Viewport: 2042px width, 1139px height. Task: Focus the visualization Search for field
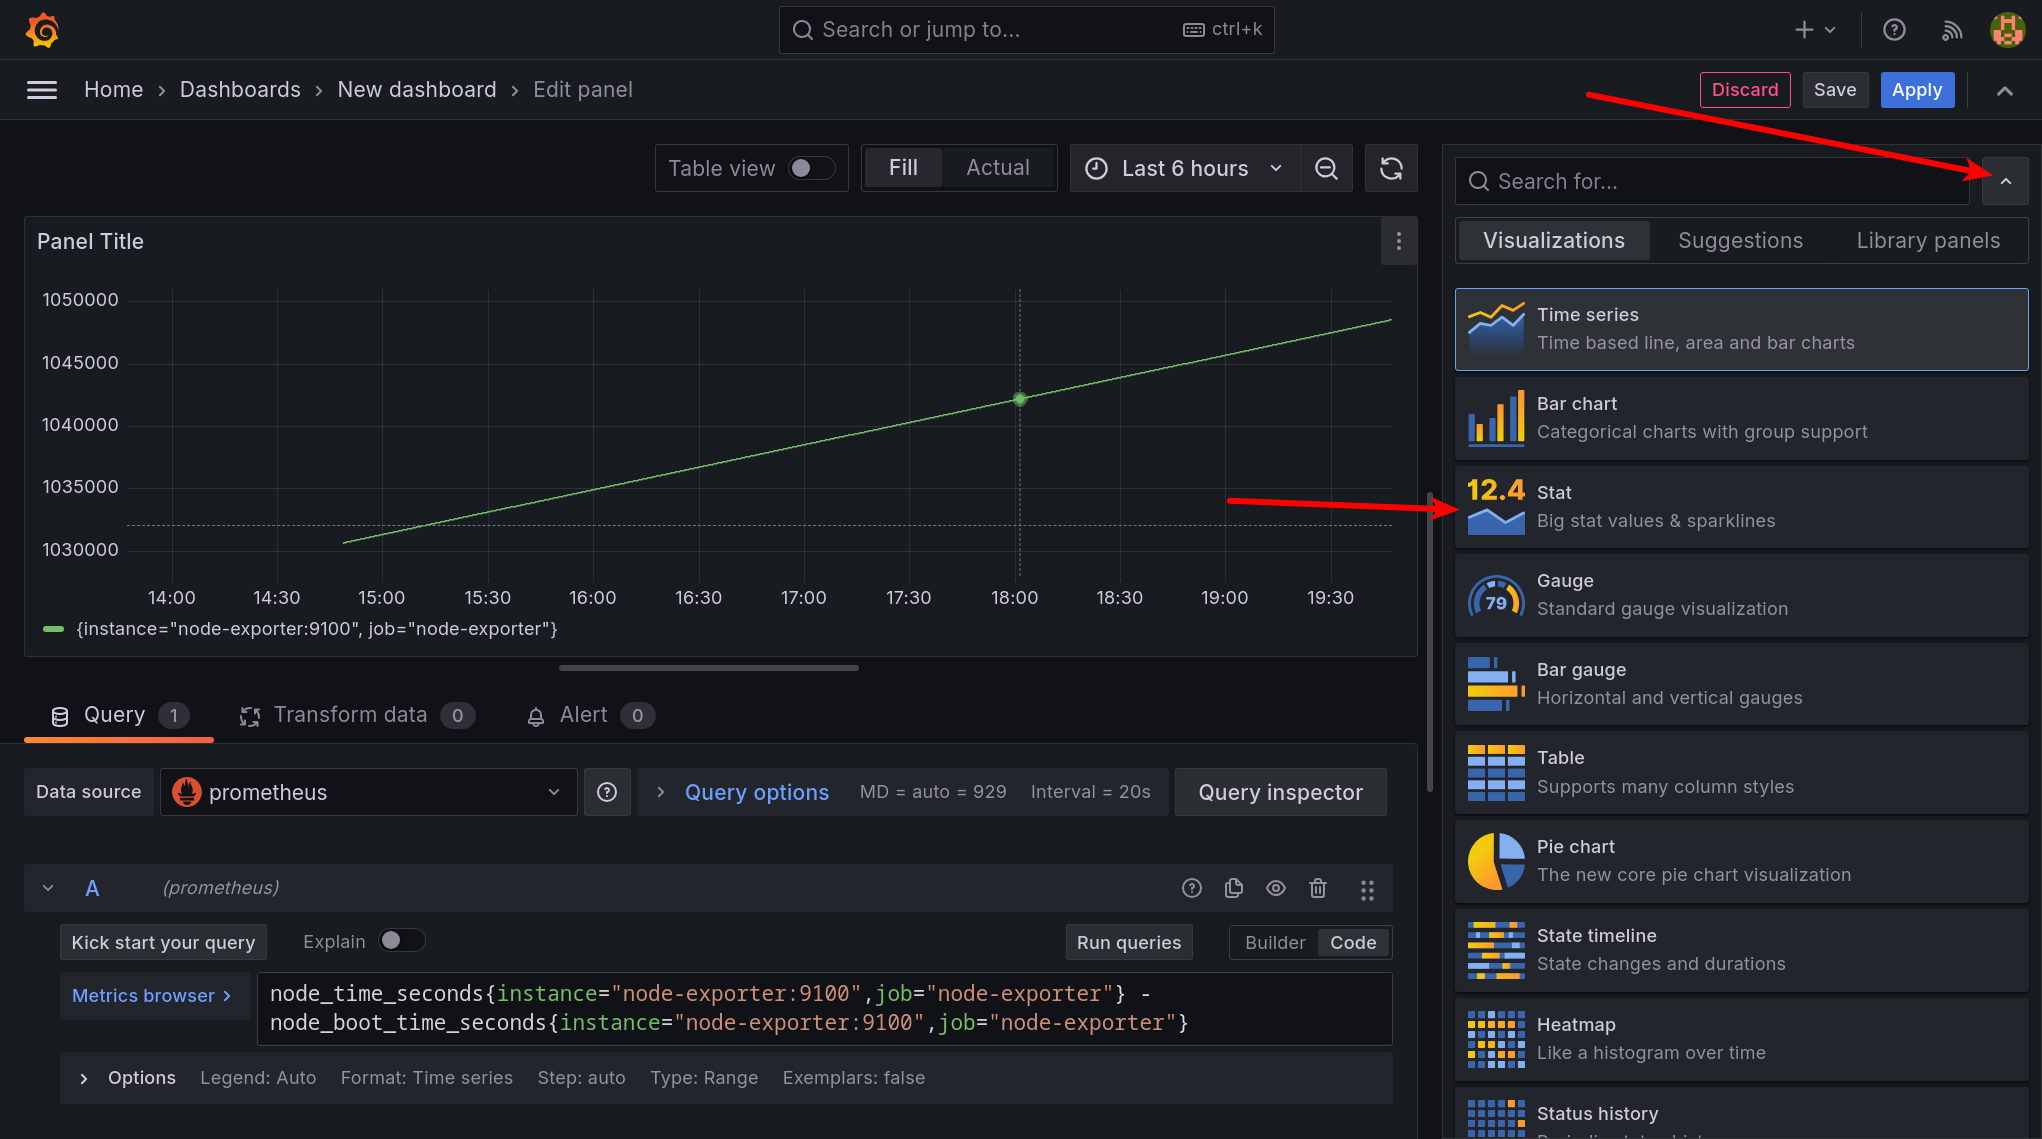click(x=1712, y=181)
